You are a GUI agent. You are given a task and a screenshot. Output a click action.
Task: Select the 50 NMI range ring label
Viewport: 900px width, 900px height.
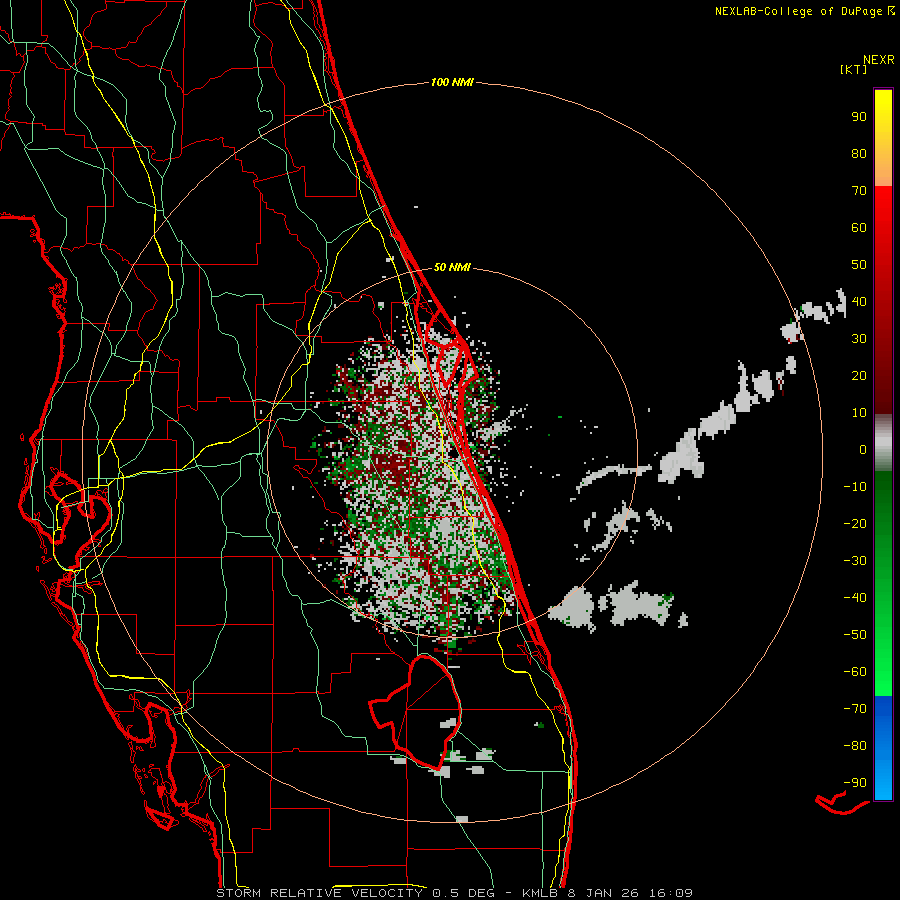(x=452, y=267)
